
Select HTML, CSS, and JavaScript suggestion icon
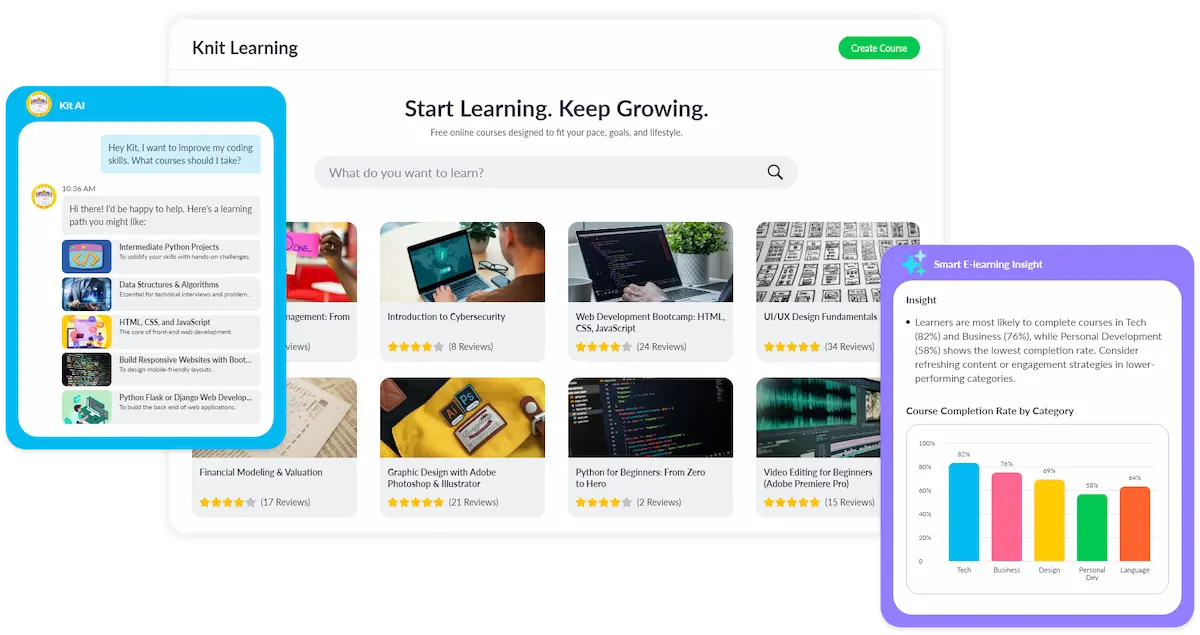(x=87, y=331)
